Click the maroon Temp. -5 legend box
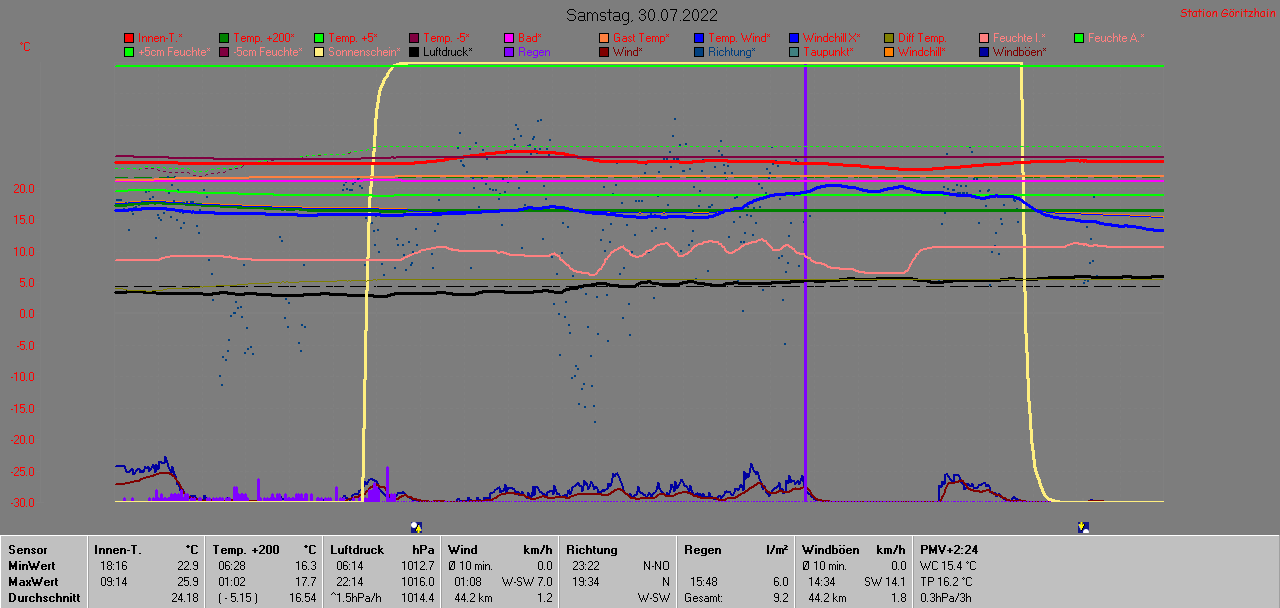 414,38
